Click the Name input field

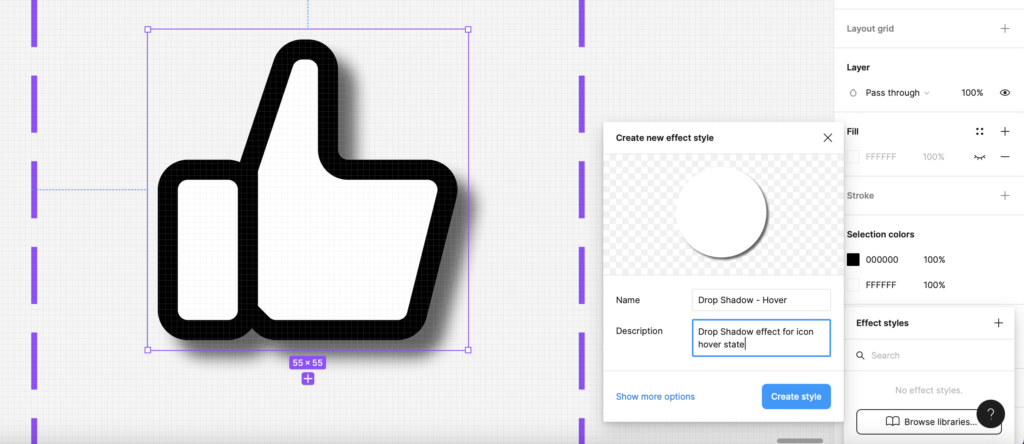coord(761,300)
